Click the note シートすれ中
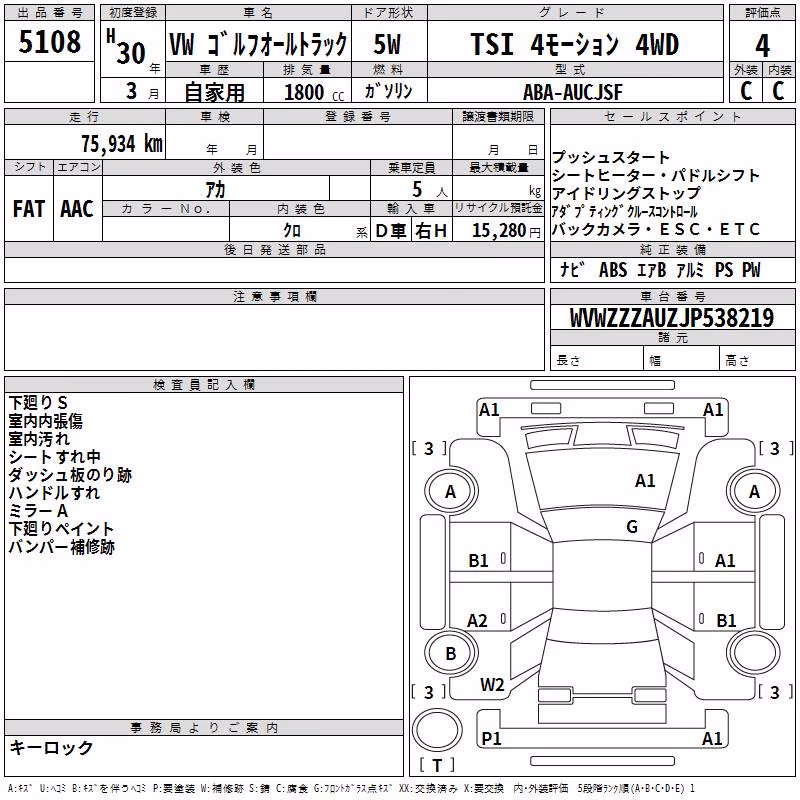Viewport: 800px width, 800px height. pos(55,457)
